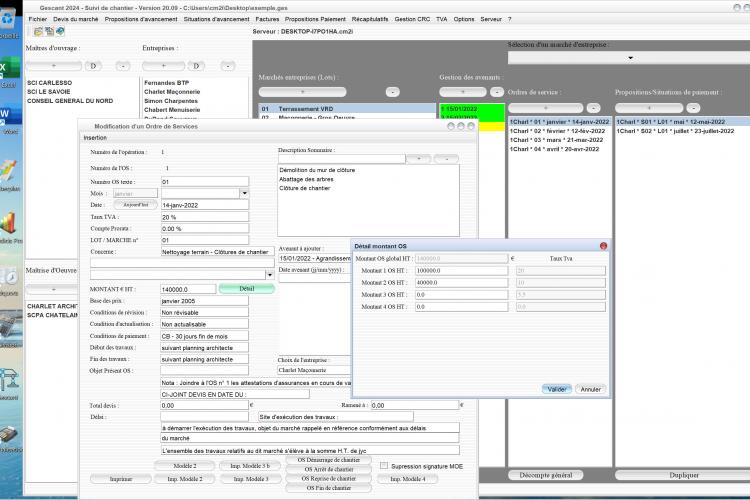Select the green 15/01/2022 avenant entry
The width and height of the screenshot is (750, 500).
[x=472, y=109]
